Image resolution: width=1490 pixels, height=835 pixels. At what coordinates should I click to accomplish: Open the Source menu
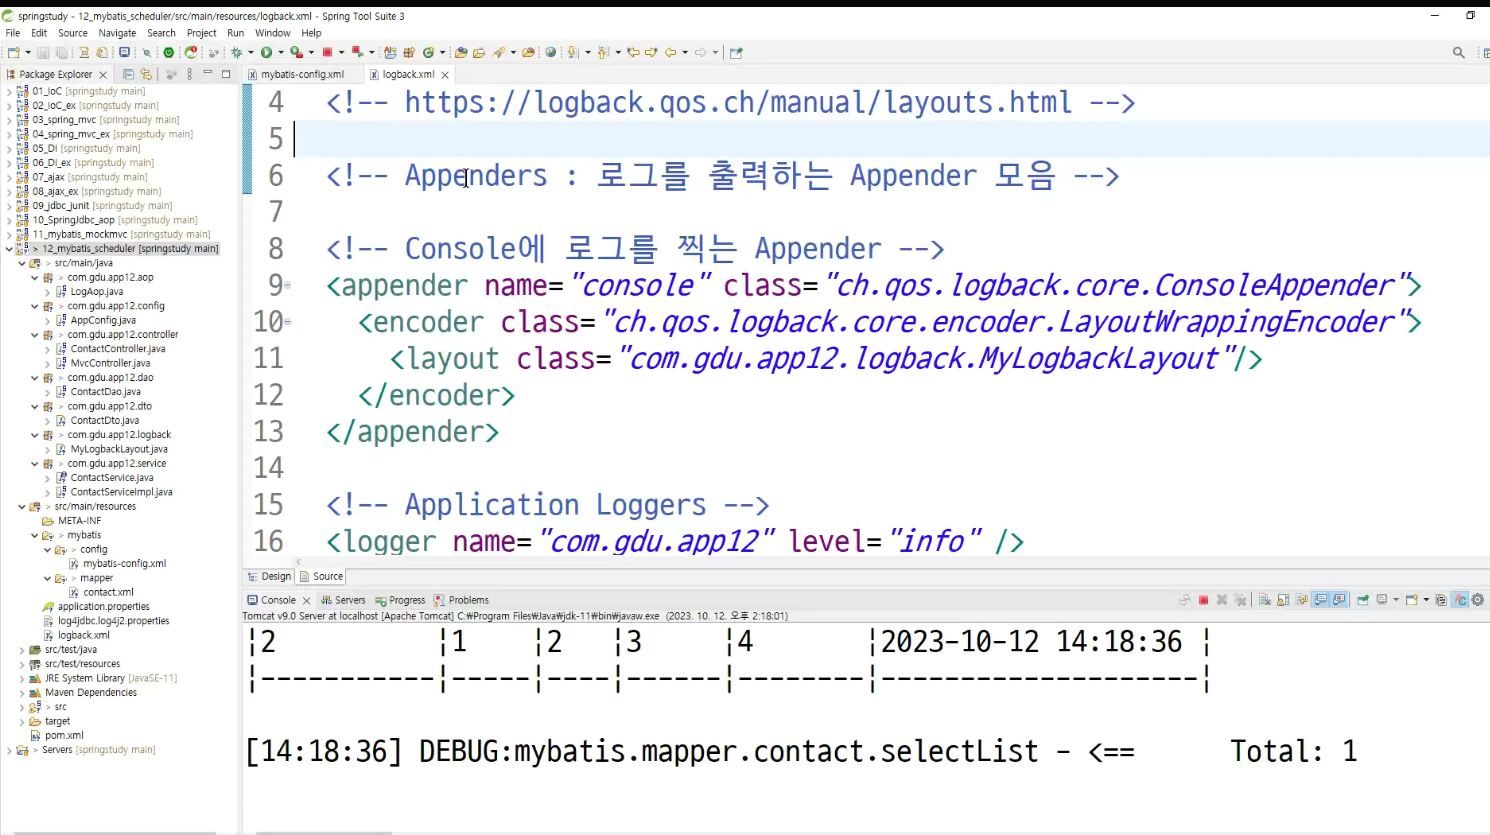pos(73,33)
